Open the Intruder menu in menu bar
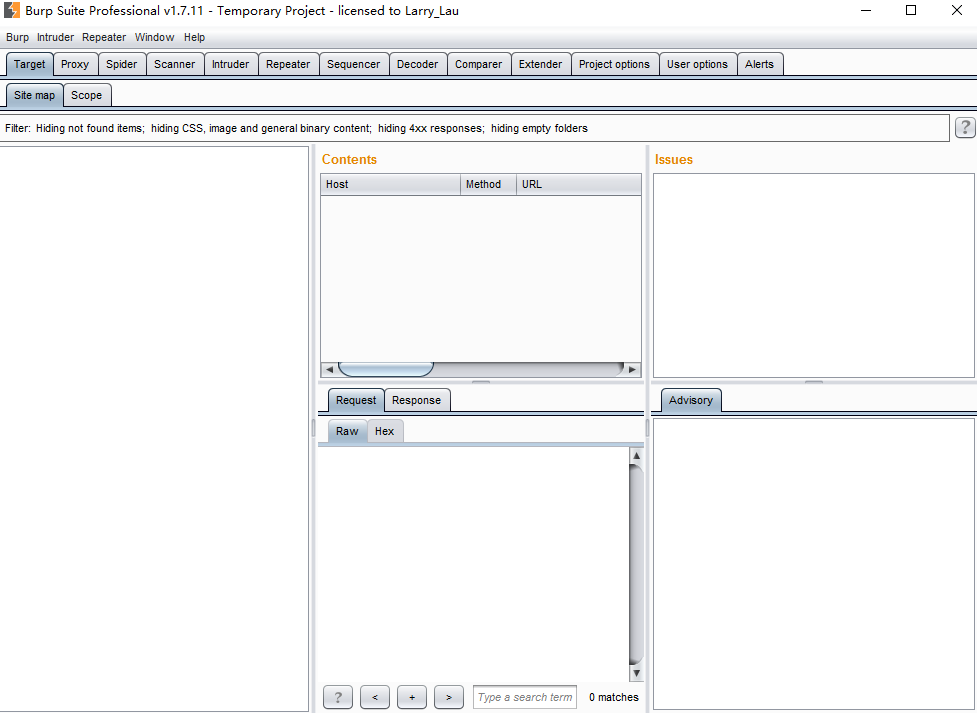Viewport: 977px width, 713px height. click(55, 37)
